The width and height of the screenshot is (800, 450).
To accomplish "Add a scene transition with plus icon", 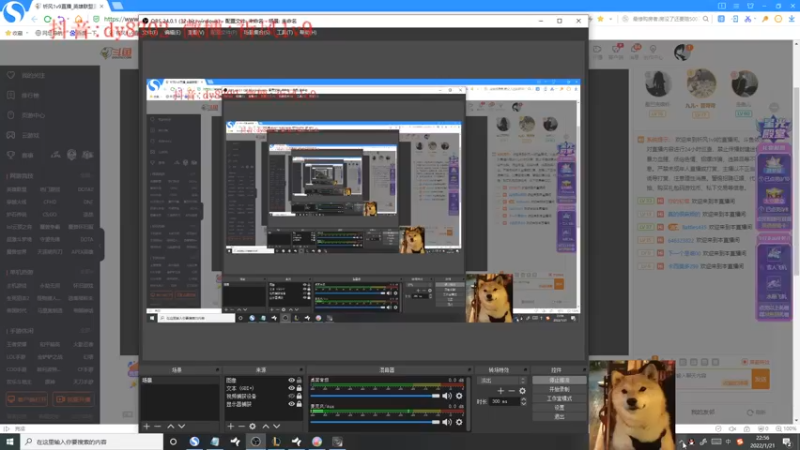I will [501, 391].
